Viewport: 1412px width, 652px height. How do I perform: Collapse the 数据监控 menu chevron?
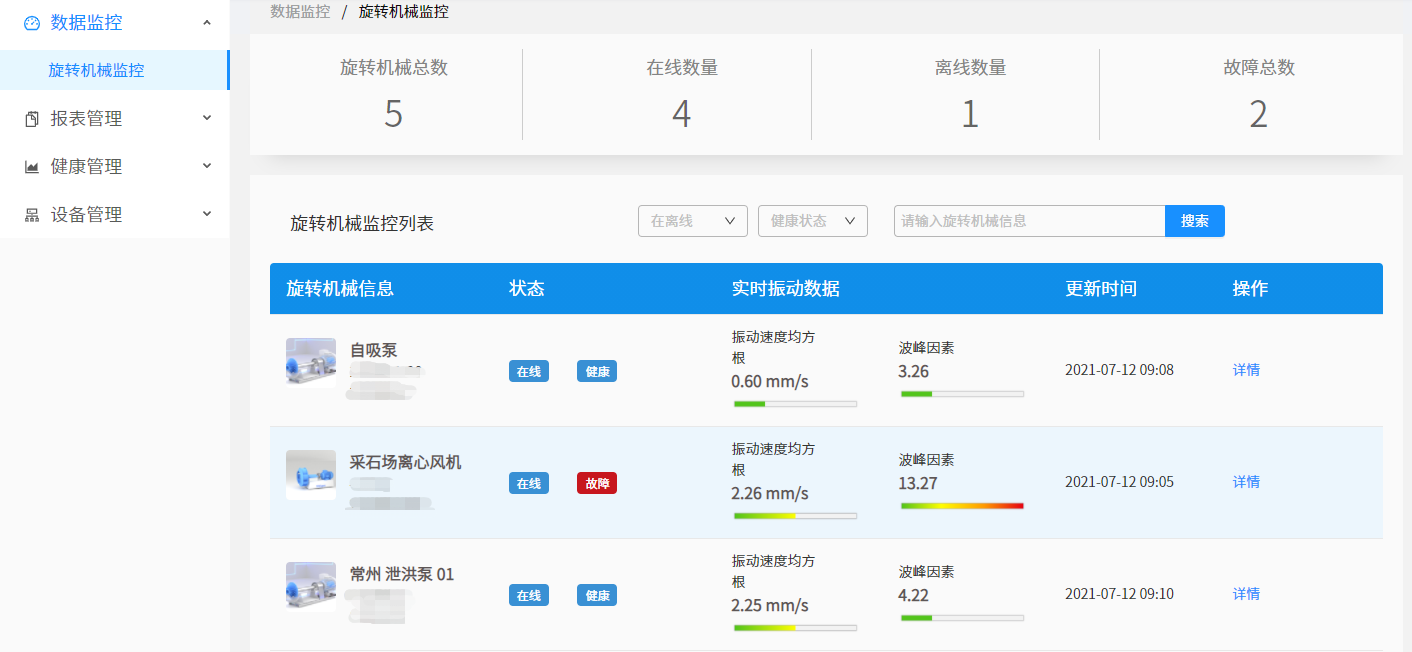pos(207,22)
